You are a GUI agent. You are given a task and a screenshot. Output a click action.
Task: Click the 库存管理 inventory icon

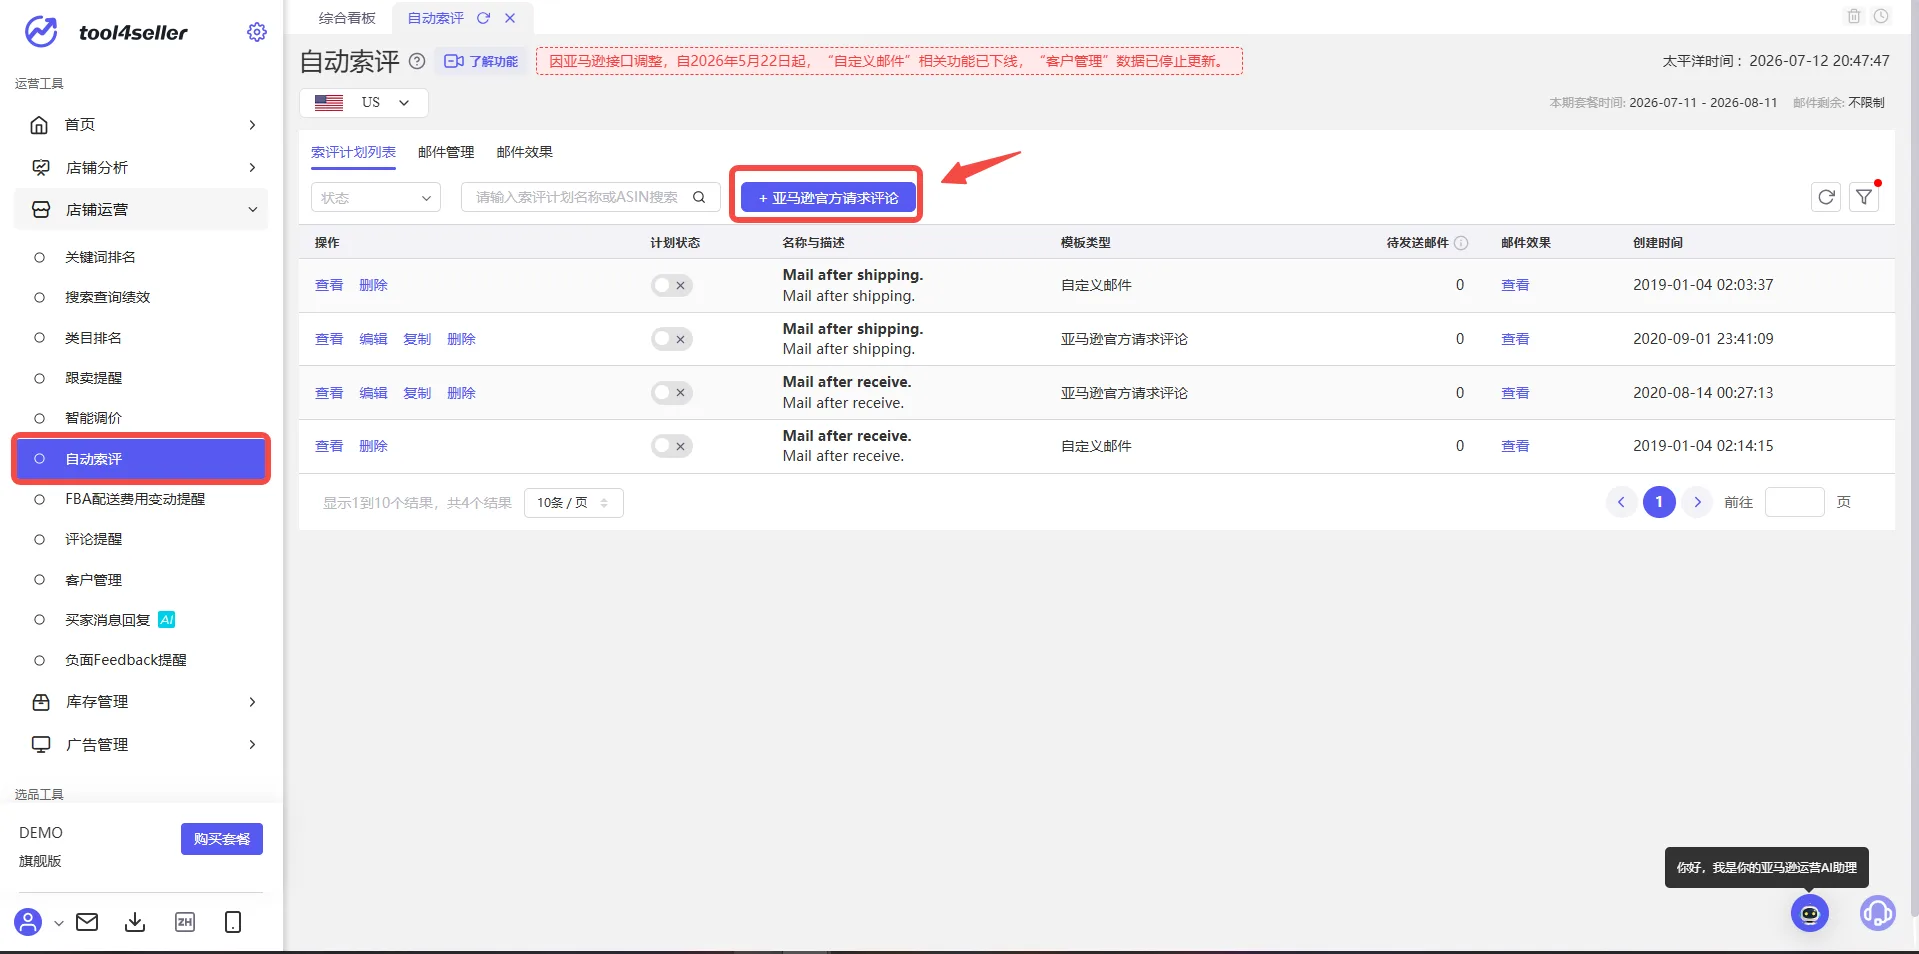(41, 702)
